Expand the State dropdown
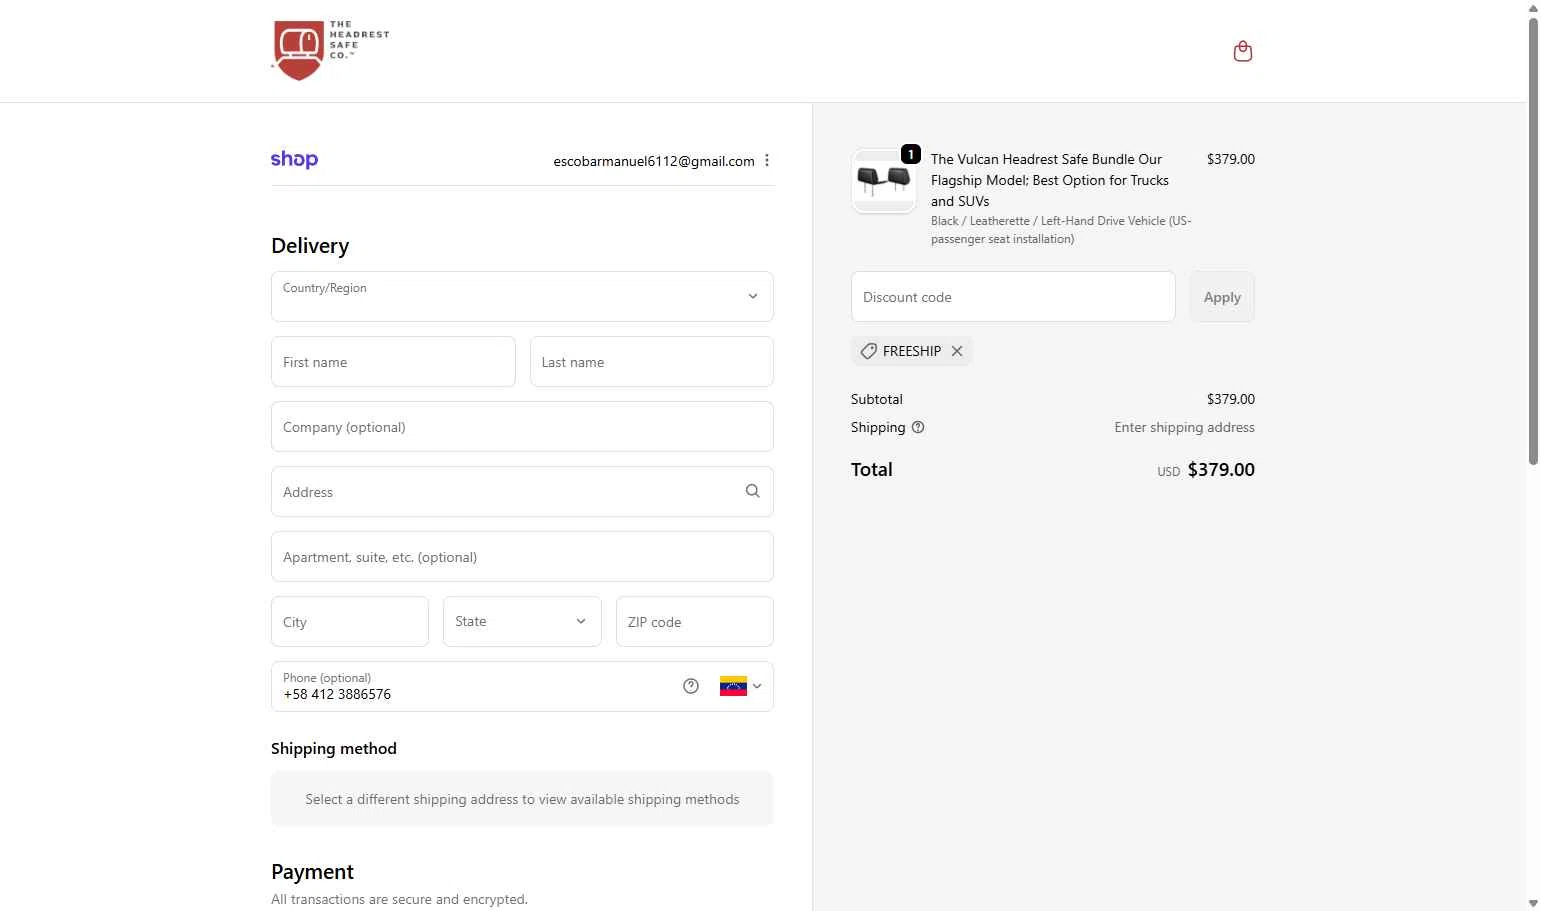 pyautogui.click(x=522, y=621)
